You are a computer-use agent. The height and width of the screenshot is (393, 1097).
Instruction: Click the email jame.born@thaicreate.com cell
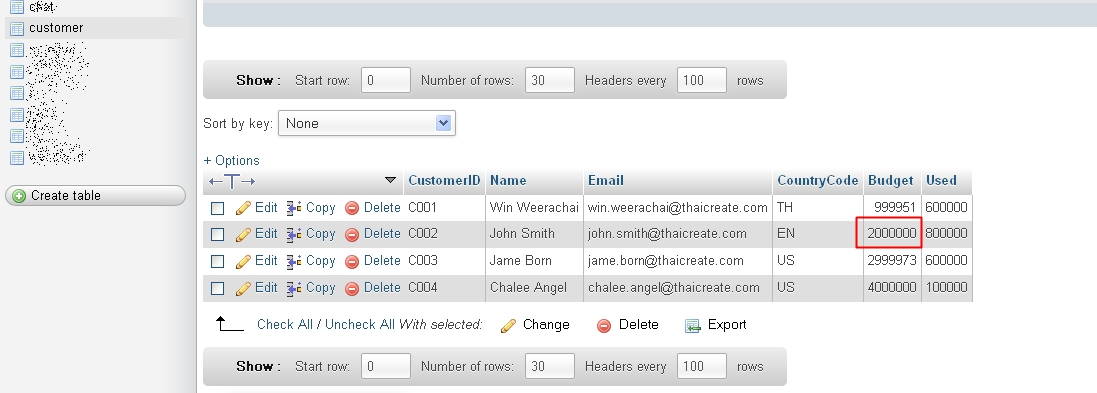click(665, 260)
